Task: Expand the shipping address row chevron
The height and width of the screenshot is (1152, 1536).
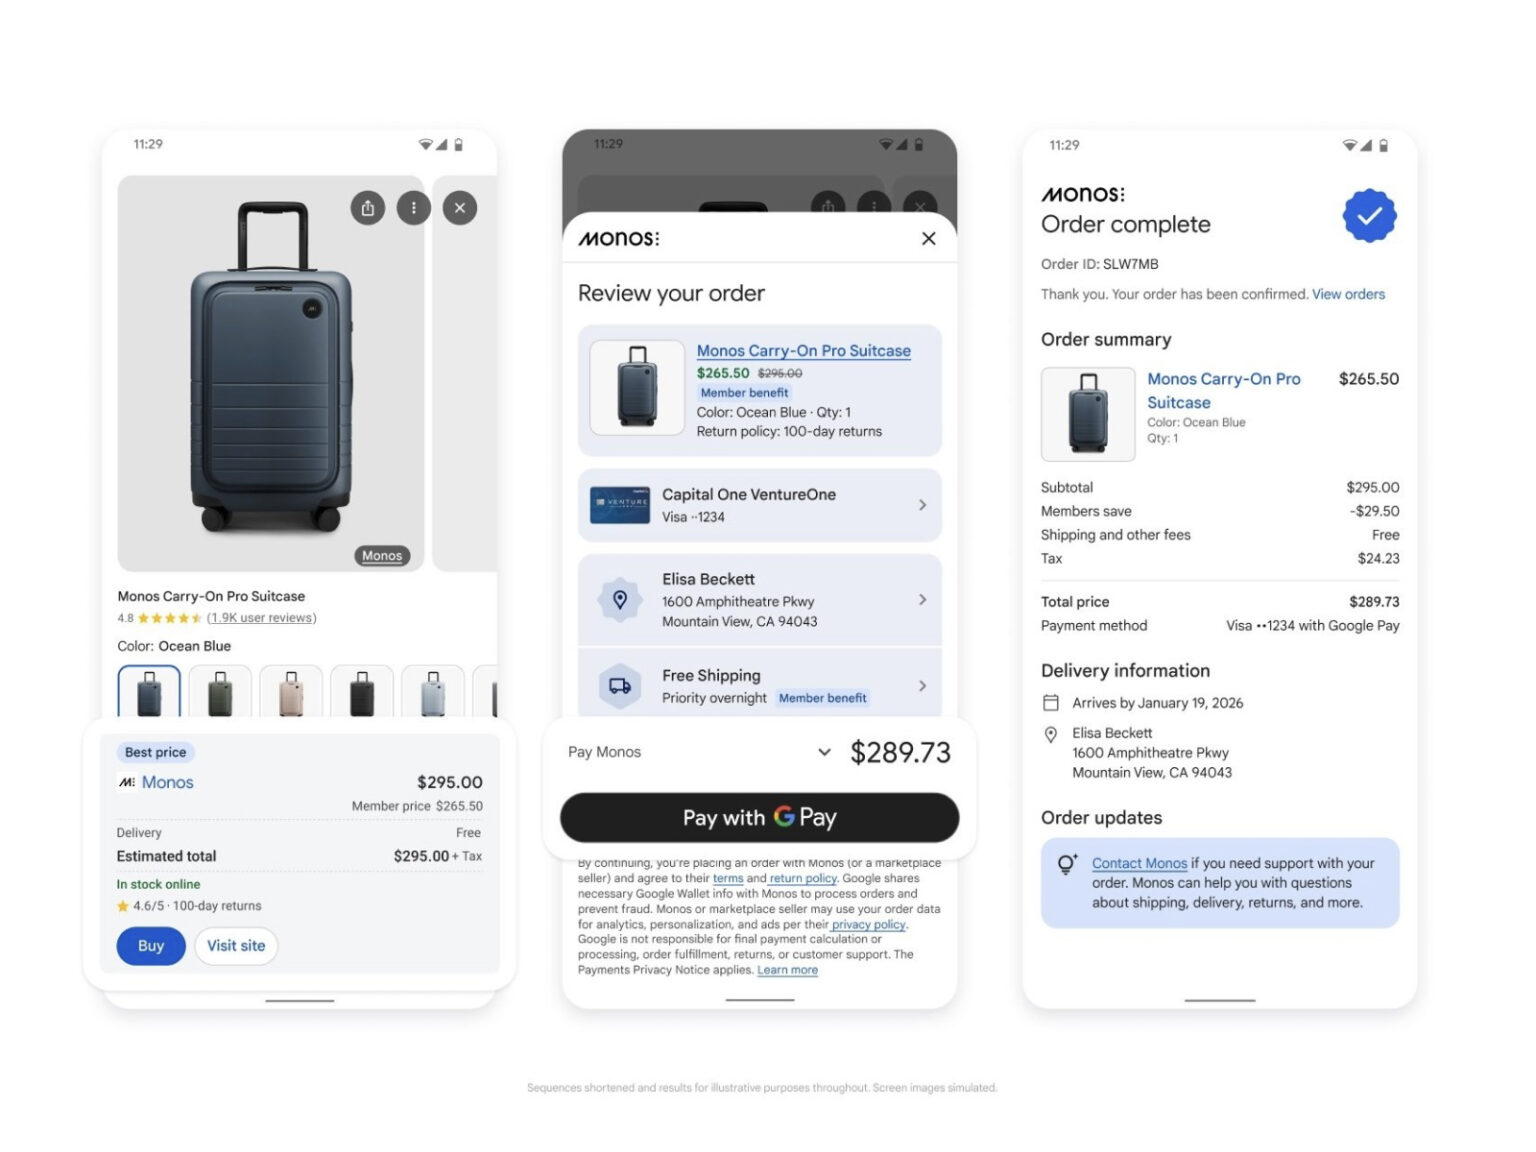Action: (x=922, y=600)
